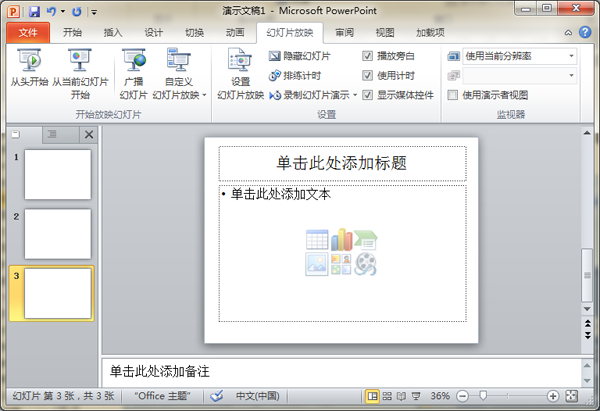This screenshot has height=411, width=600.
Task: Start show from current slide (从当前幻灯片开始)
Action: pos(80,73)
